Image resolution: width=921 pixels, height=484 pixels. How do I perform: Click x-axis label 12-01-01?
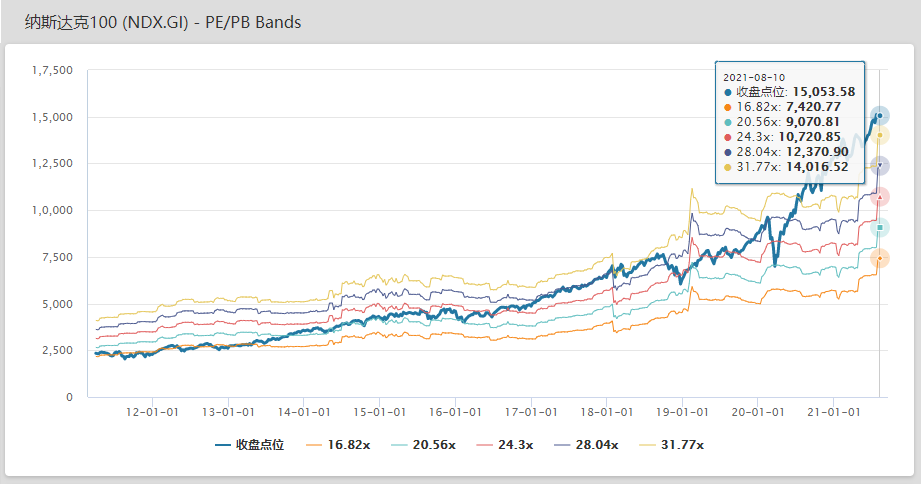(x=152, y=412)
